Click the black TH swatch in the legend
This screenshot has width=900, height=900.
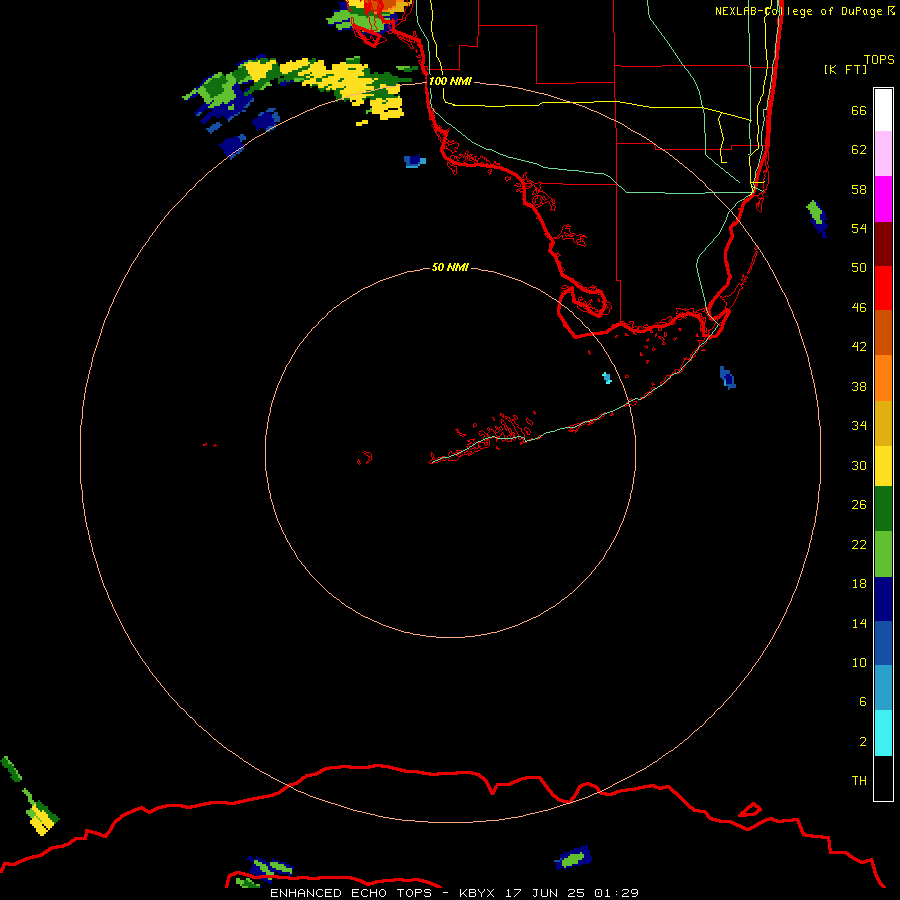(x=883, y=778)
